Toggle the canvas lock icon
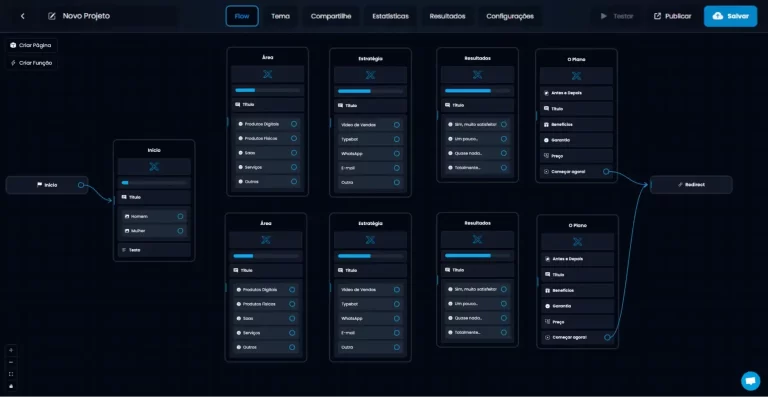 click(x=11, y=386)
